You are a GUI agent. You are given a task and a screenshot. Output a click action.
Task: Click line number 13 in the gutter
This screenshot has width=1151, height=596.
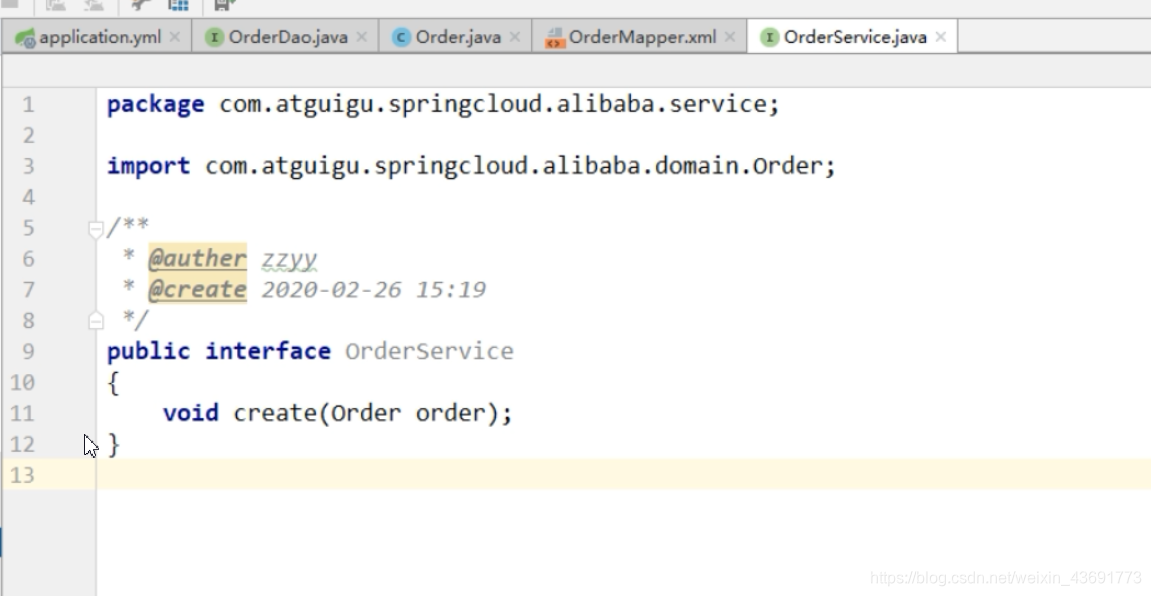coord(22,475)
